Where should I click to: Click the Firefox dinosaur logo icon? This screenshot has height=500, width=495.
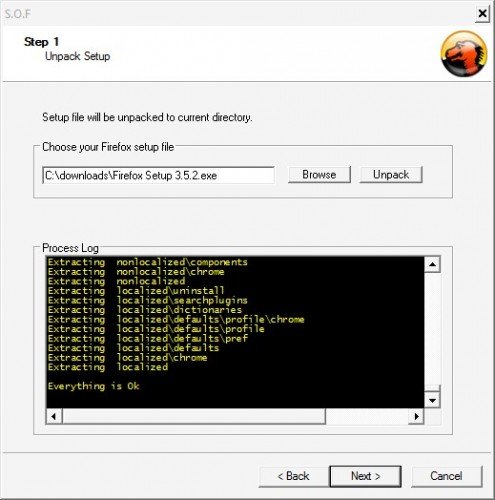pyautogui.click(x=464, y=53)
